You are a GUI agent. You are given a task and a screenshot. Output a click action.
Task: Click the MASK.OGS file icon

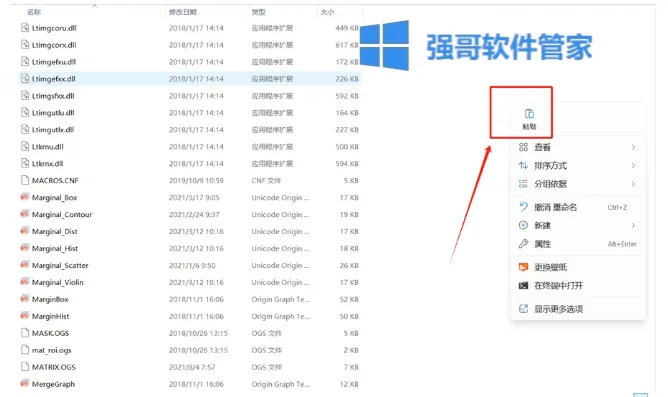tap(25, 333)
